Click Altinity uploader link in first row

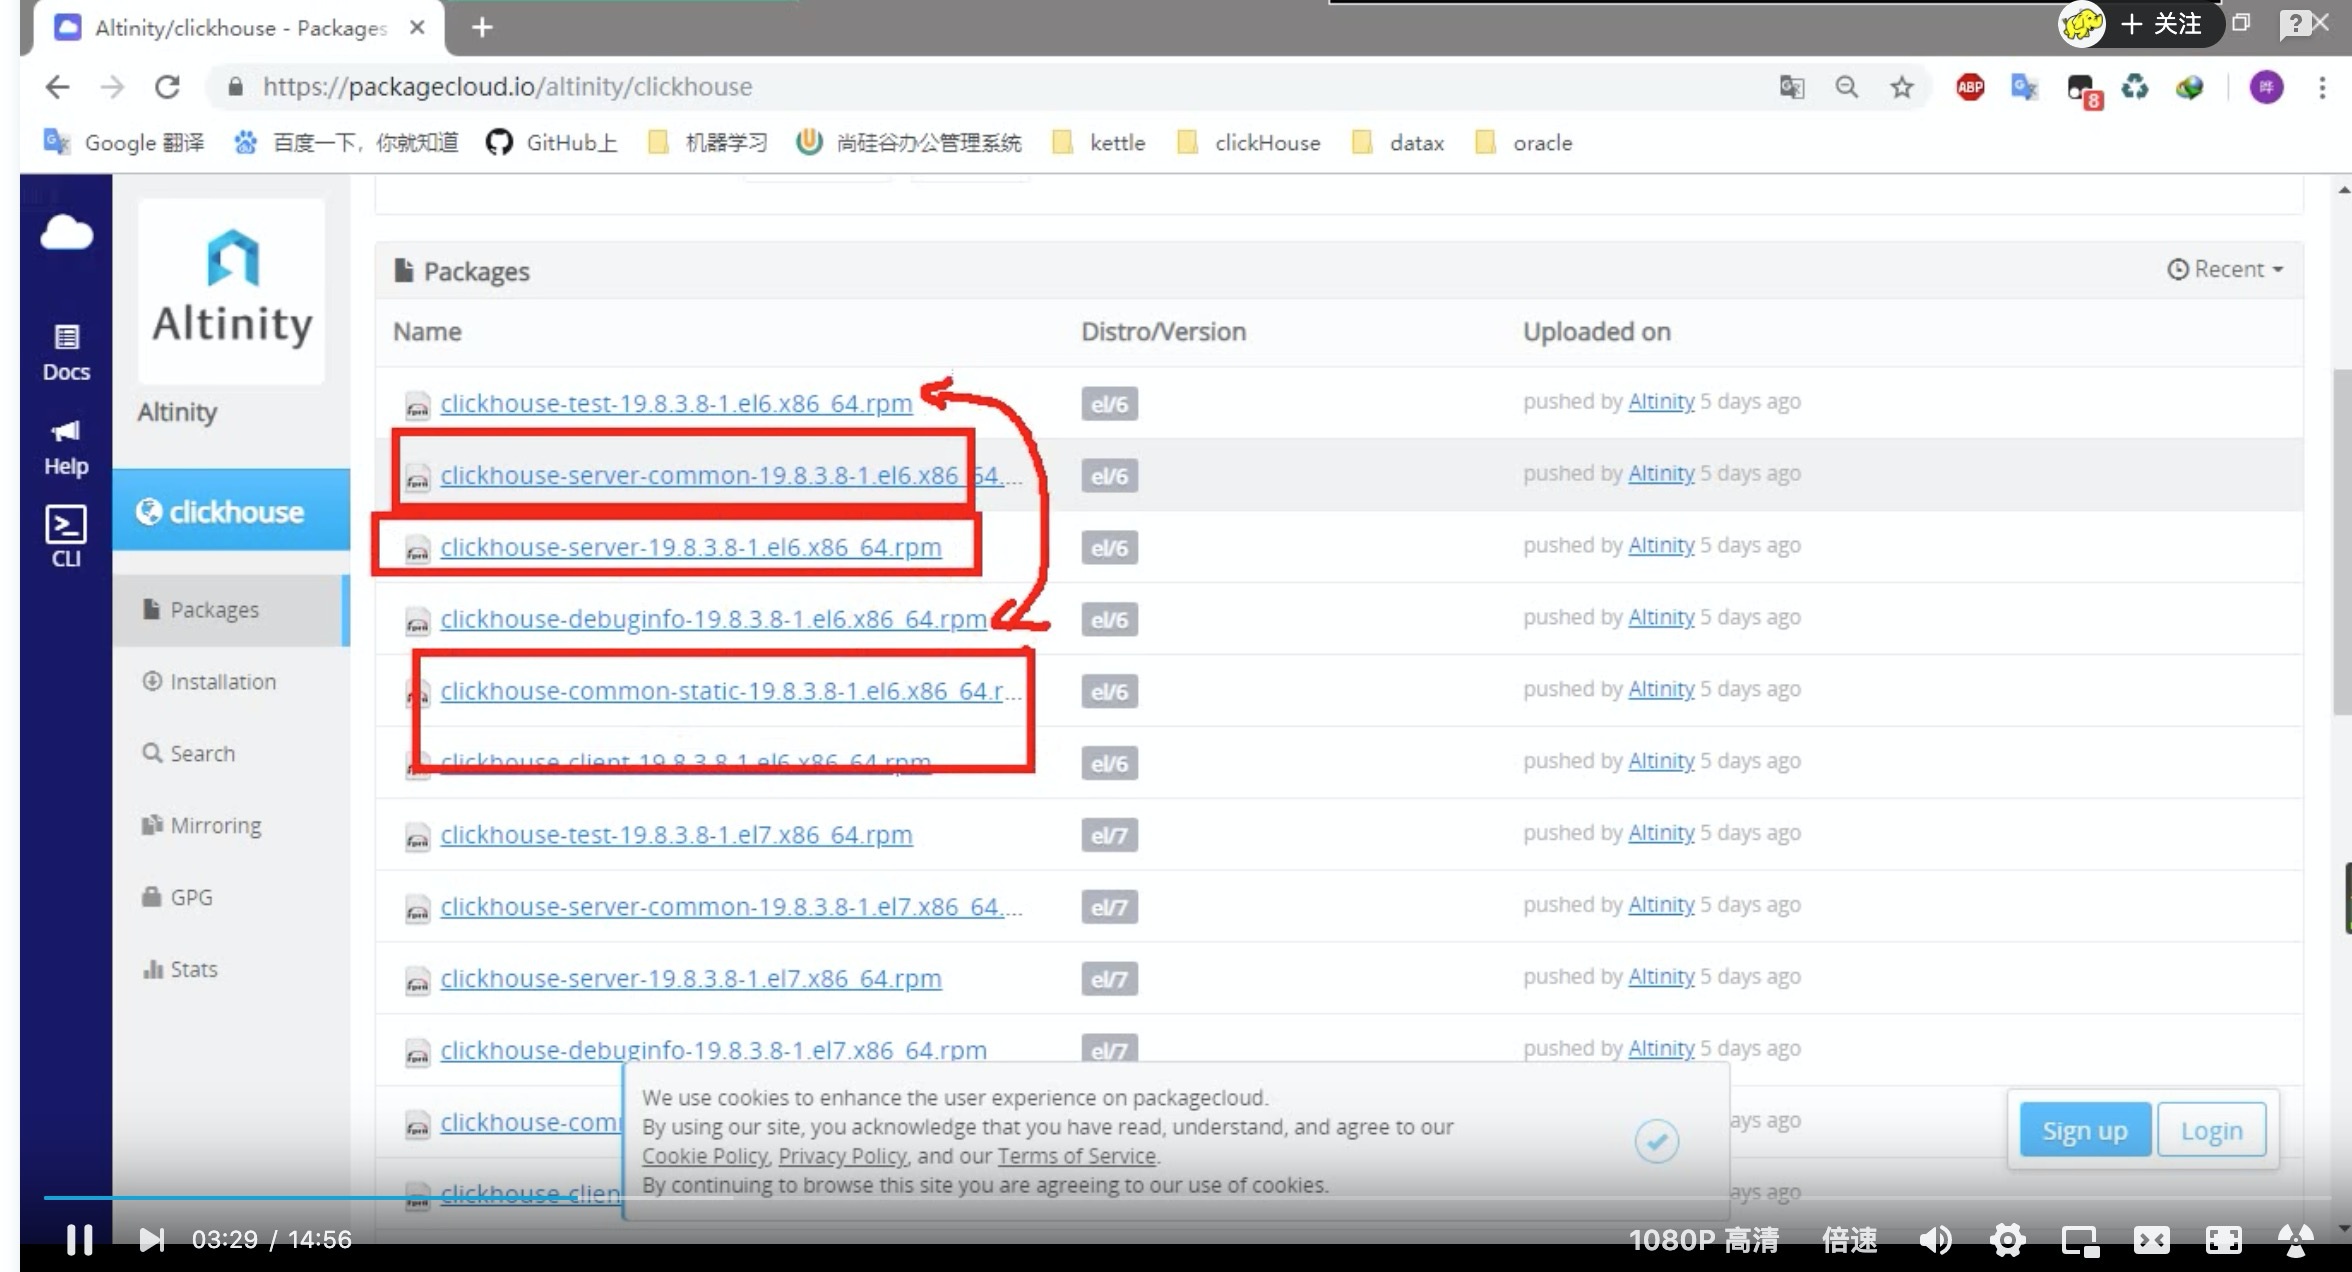(x=1661, y=402)
